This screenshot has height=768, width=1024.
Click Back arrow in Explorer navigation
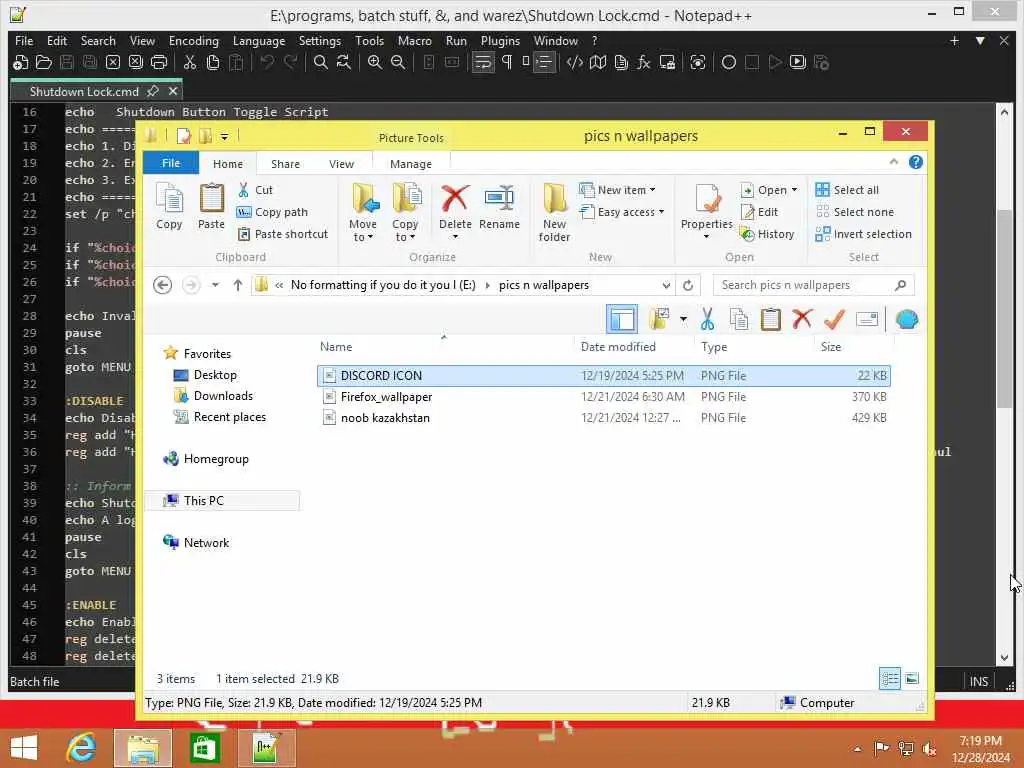coord(163,285)
